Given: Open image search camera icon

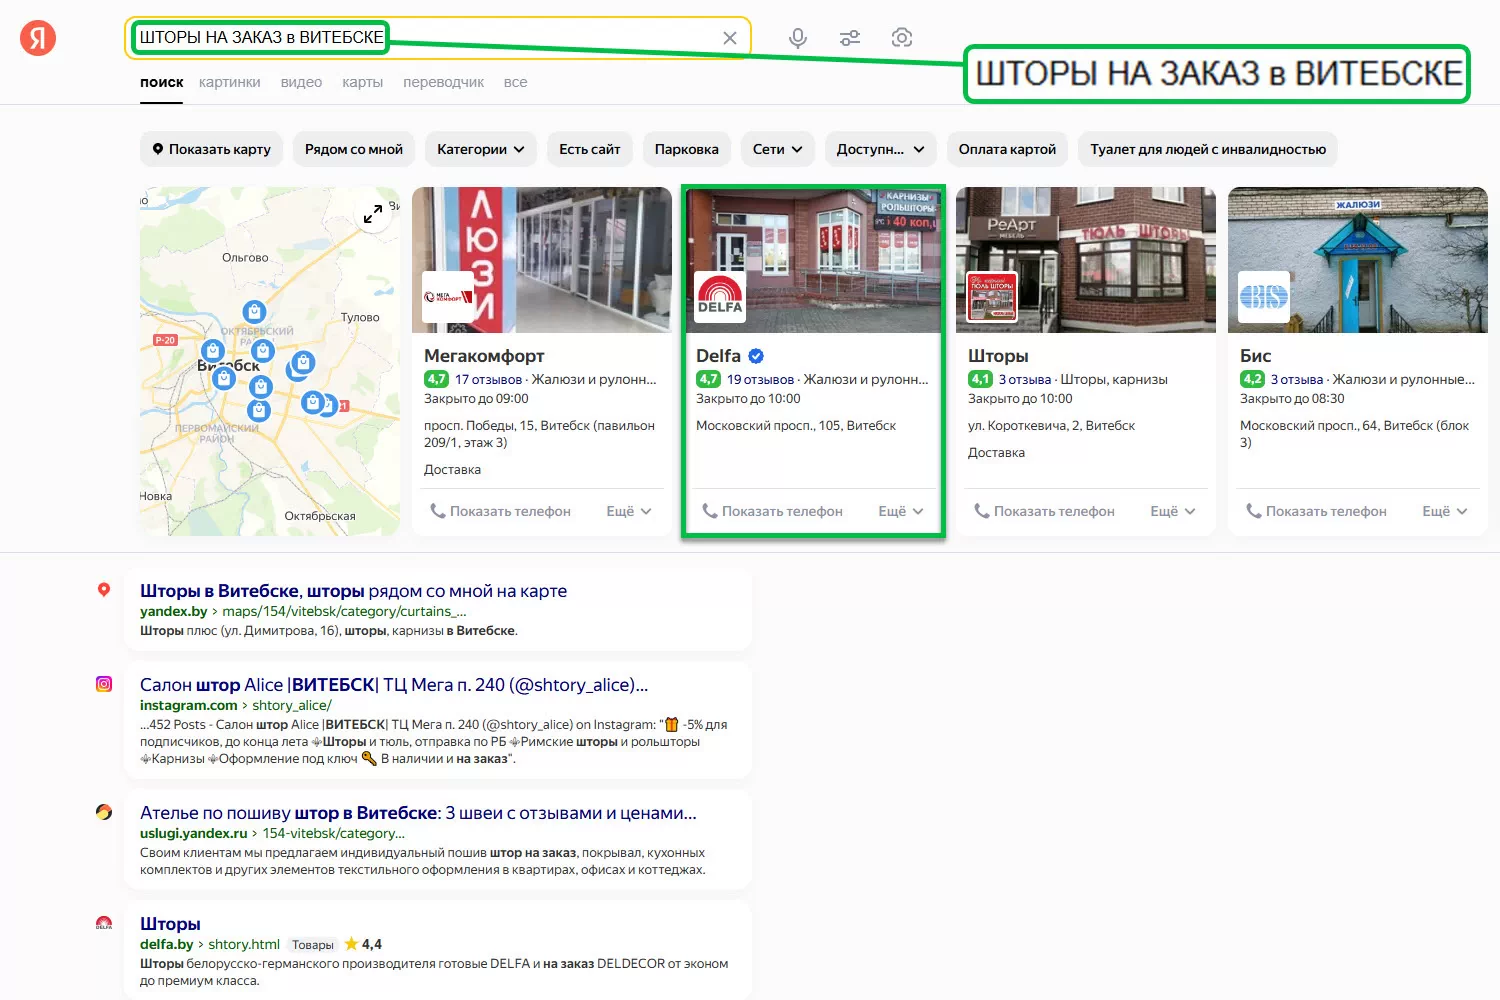Looking at the screenshot, I should point(901,38).
